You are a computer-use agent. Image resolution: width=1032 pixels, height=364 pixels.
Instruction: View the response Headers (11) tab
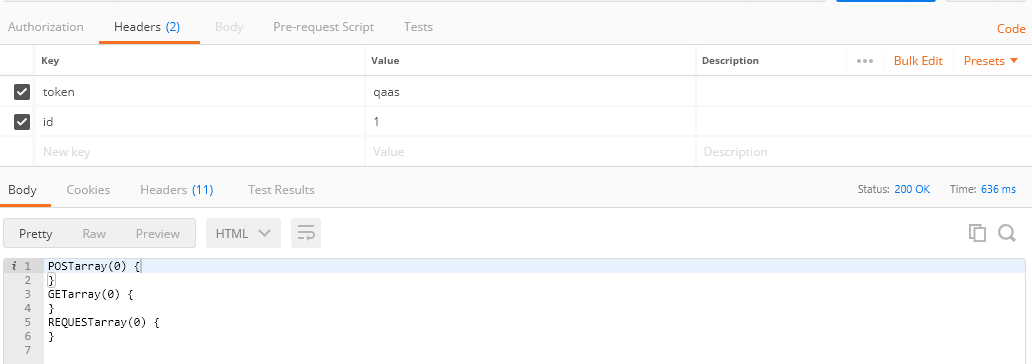(x=176, y=190)
